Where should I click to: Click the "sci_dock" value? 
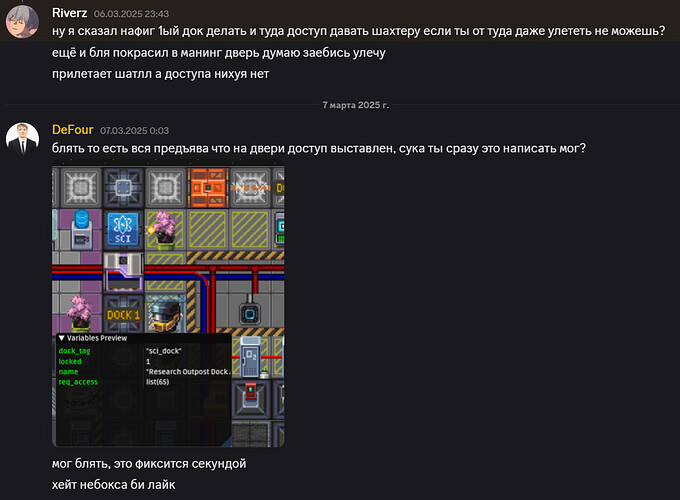(x=163, y=351)
